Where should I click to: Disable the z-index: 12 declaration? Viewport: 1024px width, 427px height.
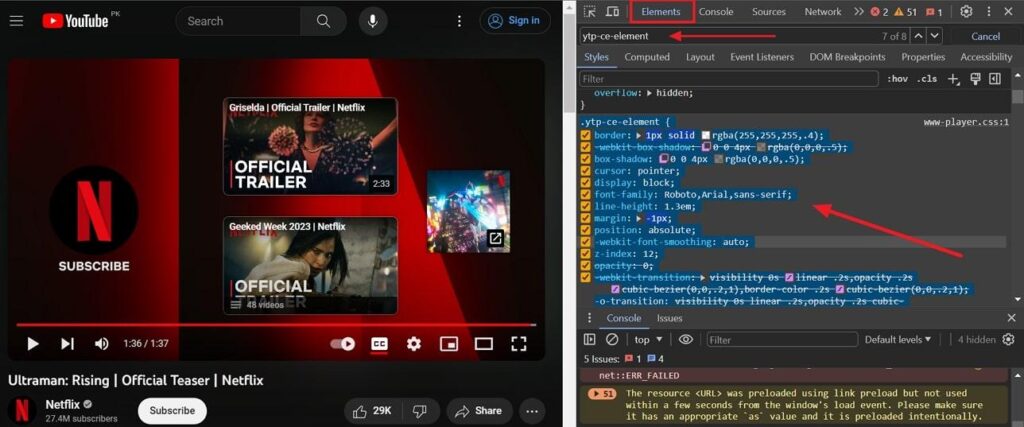(586, 254)
